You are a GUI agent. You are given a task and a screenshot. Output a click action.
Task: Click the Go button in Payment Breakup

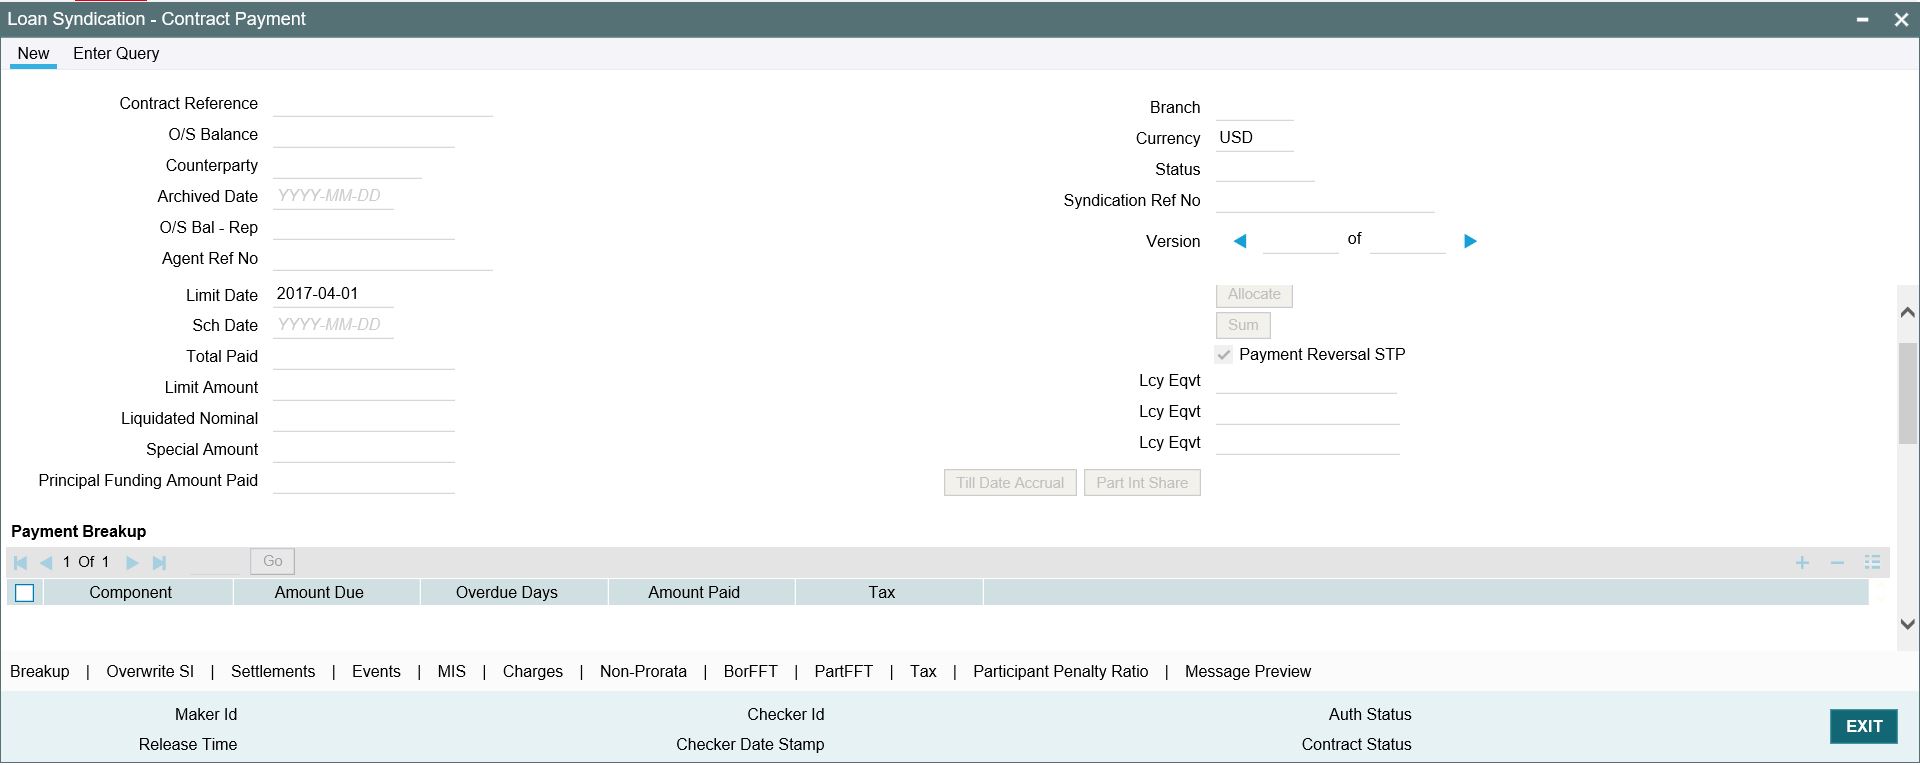pyautogui.click(x=272, y=562)
